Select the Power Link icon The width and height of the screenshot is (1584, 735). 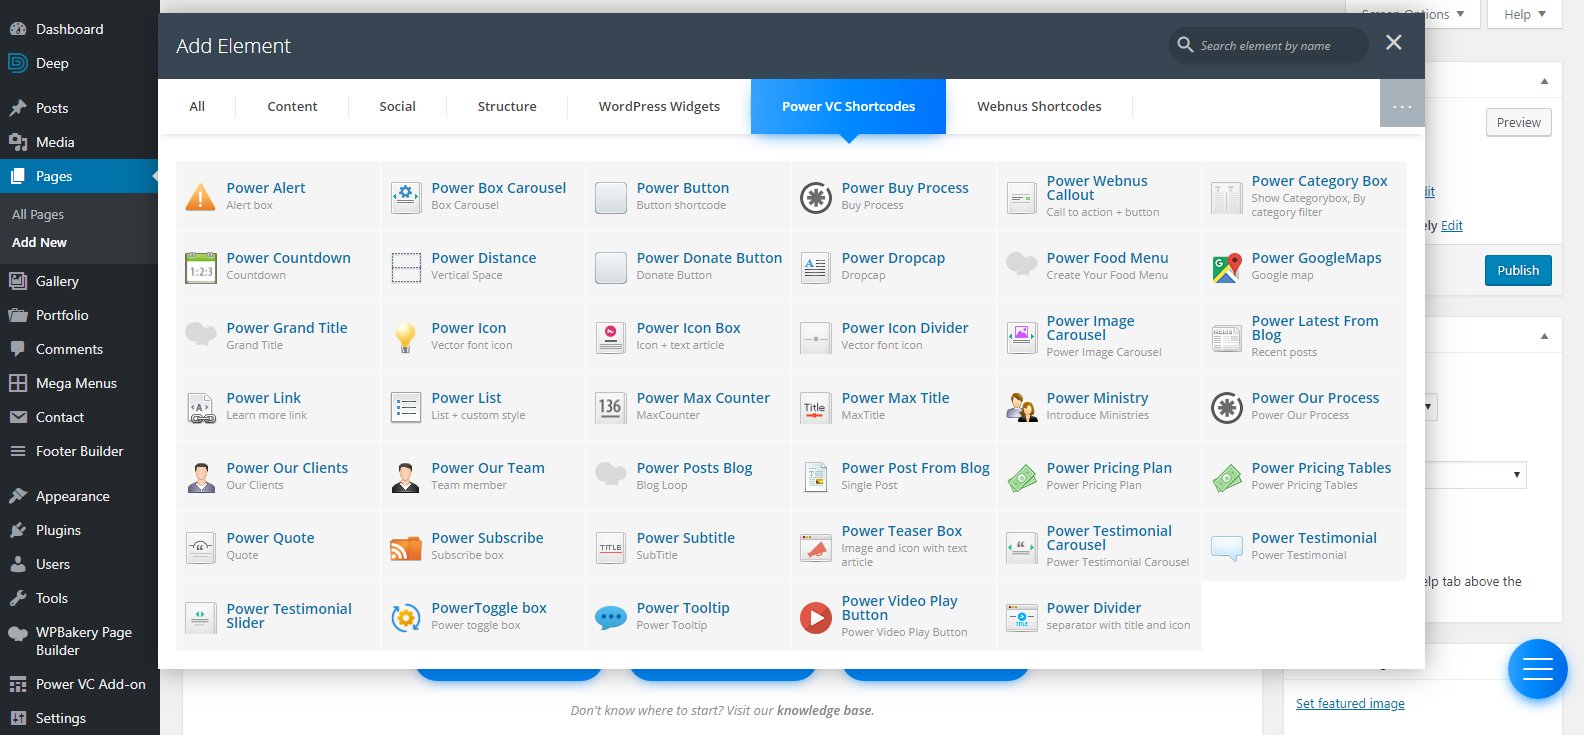click(201, 407)
